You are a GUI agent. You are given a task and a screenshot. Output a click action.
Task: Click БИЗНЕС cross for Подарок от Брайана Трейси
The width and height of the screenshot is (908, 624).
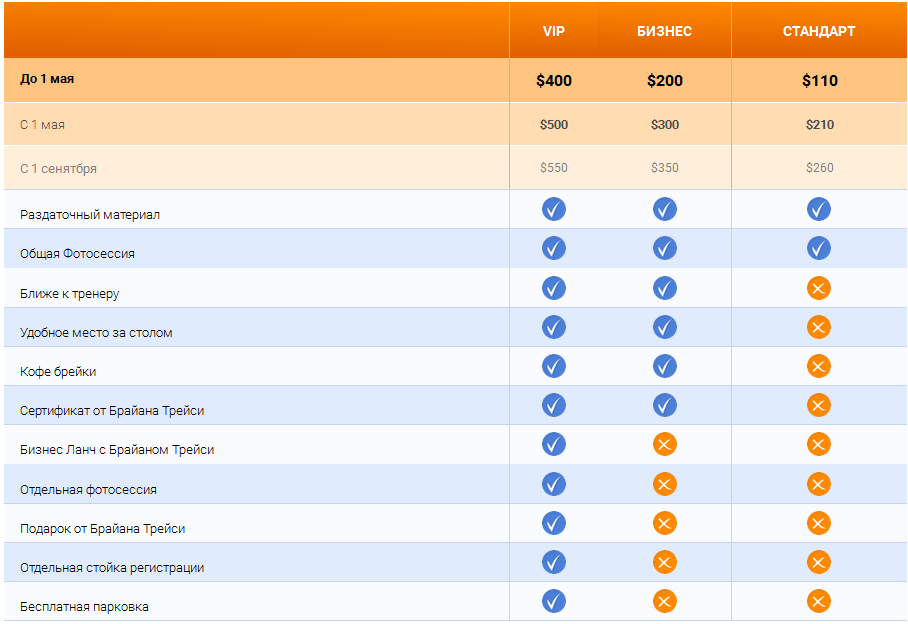(x=664, y=523)
